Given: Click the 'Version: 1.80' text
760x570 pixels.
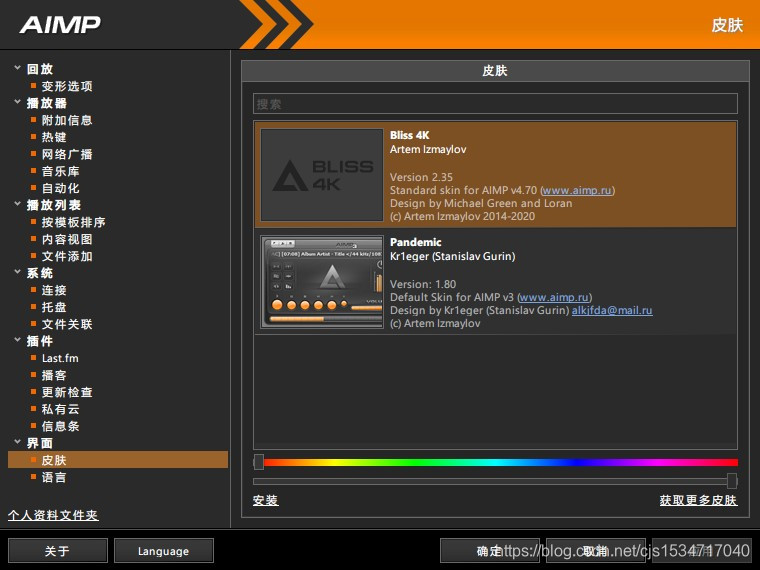Looking at the screenshot, I should click(423, 284).
